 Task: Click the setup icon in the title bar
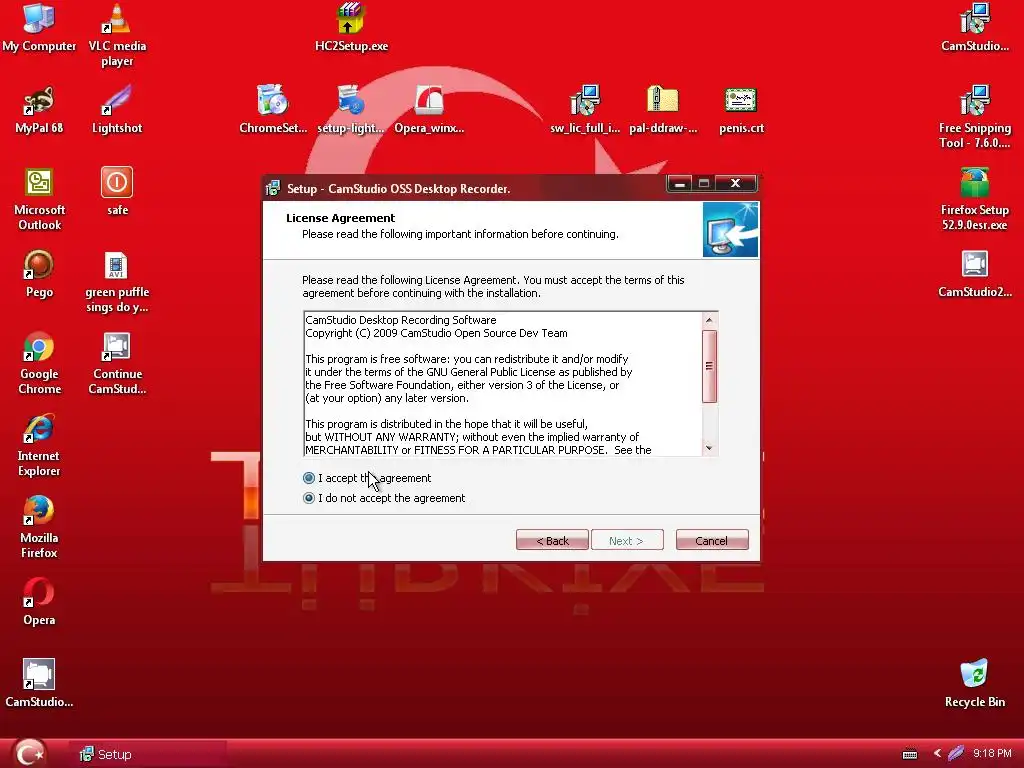273,189
